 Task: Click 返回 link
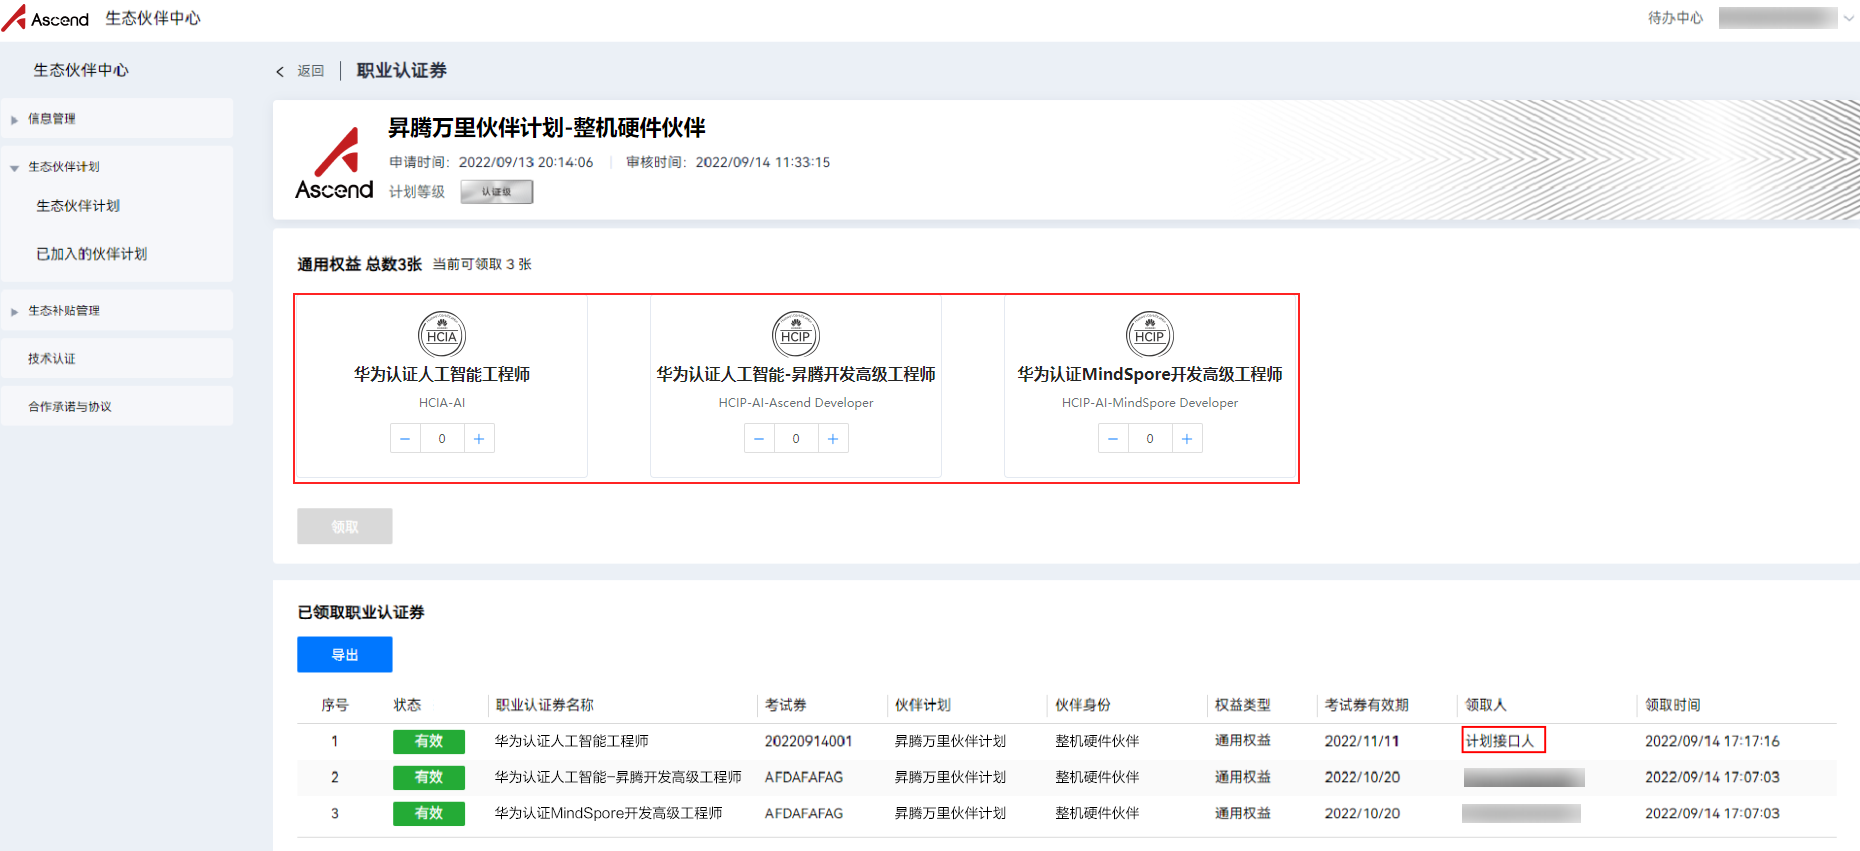[x=311, y=71]
